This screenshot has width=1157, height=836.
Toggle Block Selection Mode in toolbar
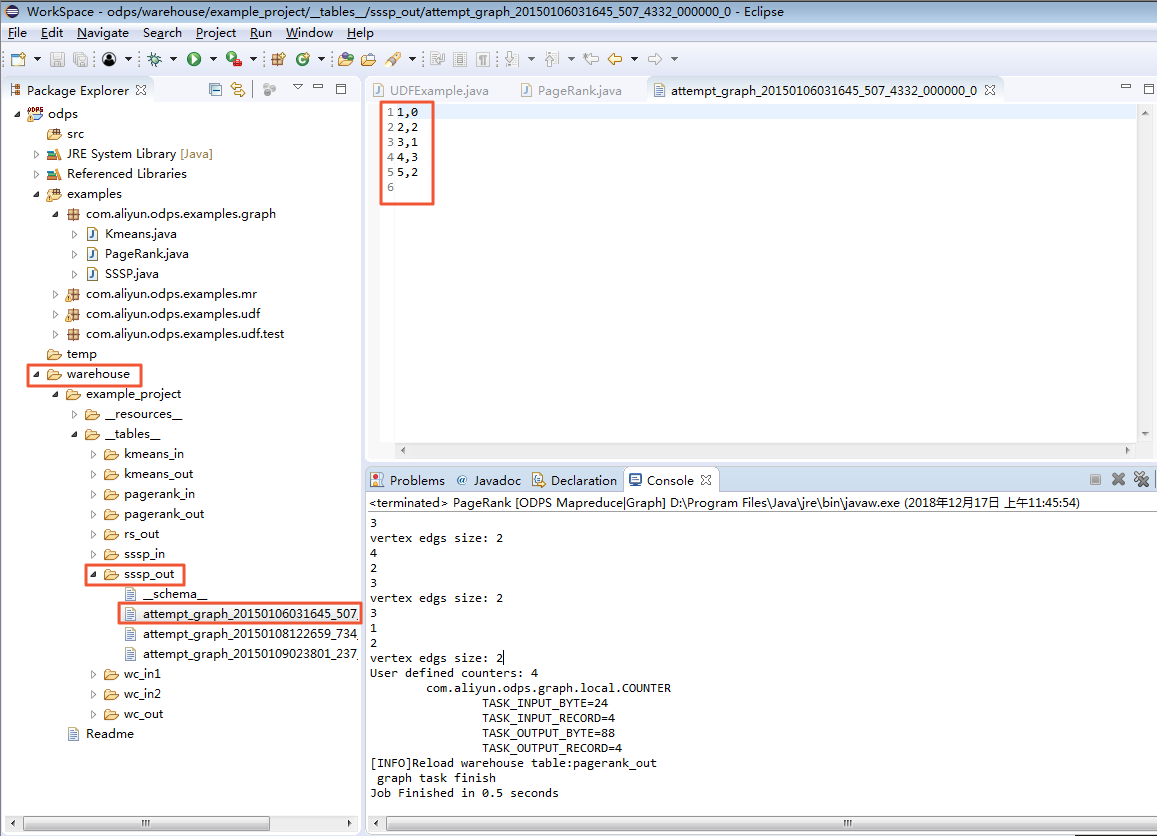[461, 60]
